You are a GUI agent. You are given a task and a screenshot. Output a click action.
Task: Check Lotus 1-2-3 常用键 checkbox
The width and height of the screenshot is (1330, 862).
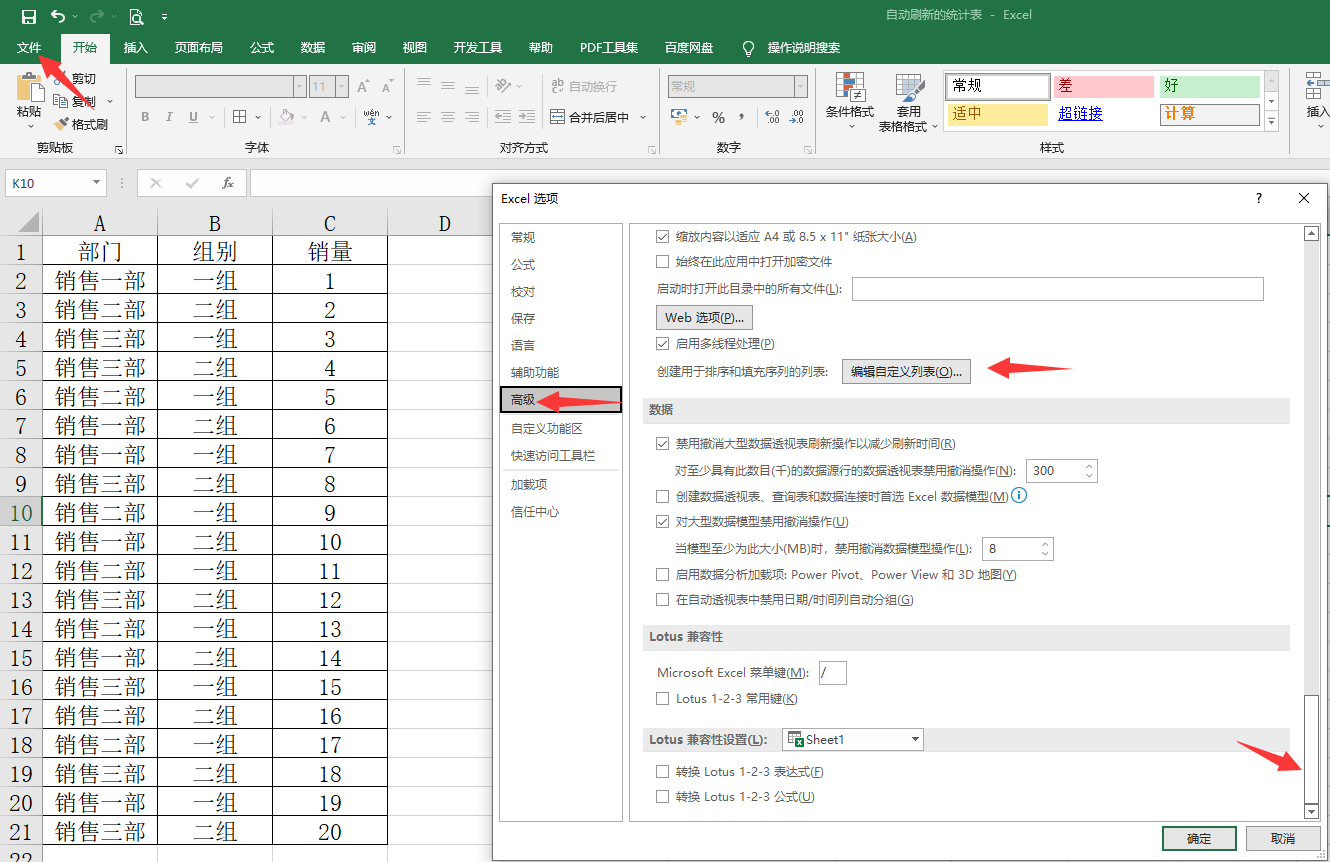click(662, 699)
